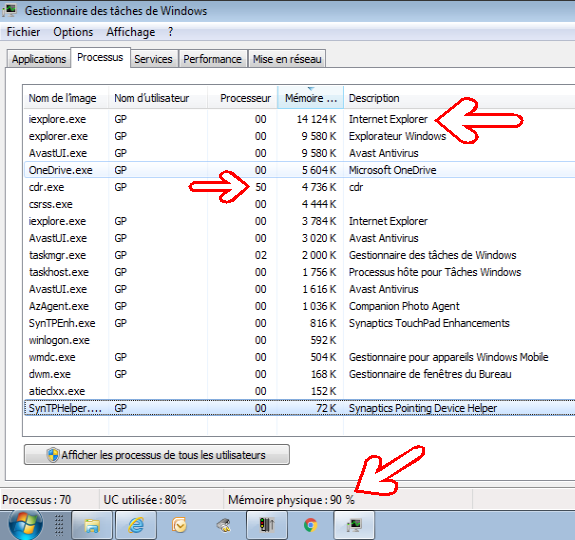Click the 50 processor value for cdr.exe
The width and height of the screenshot is (575, 540).
point(261,187)
